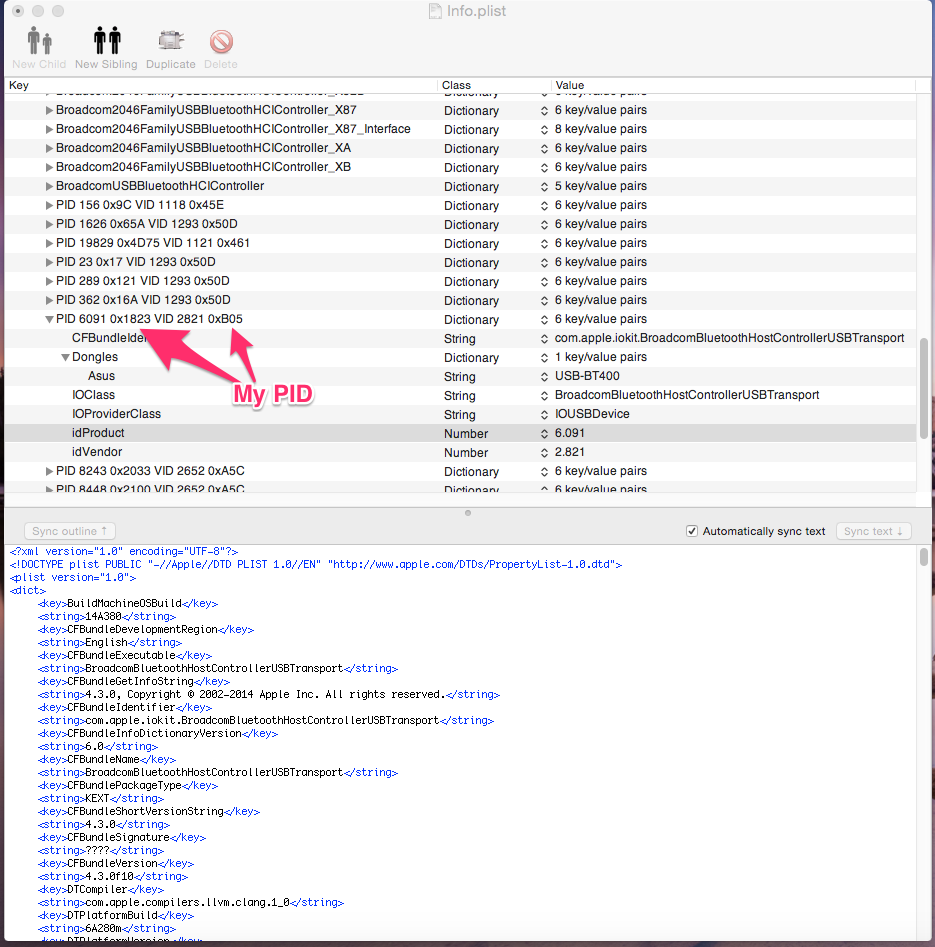This screenshot has height=947, width=935.
Task: Click the Delete toolbar icon
Action: coord(221,42)
